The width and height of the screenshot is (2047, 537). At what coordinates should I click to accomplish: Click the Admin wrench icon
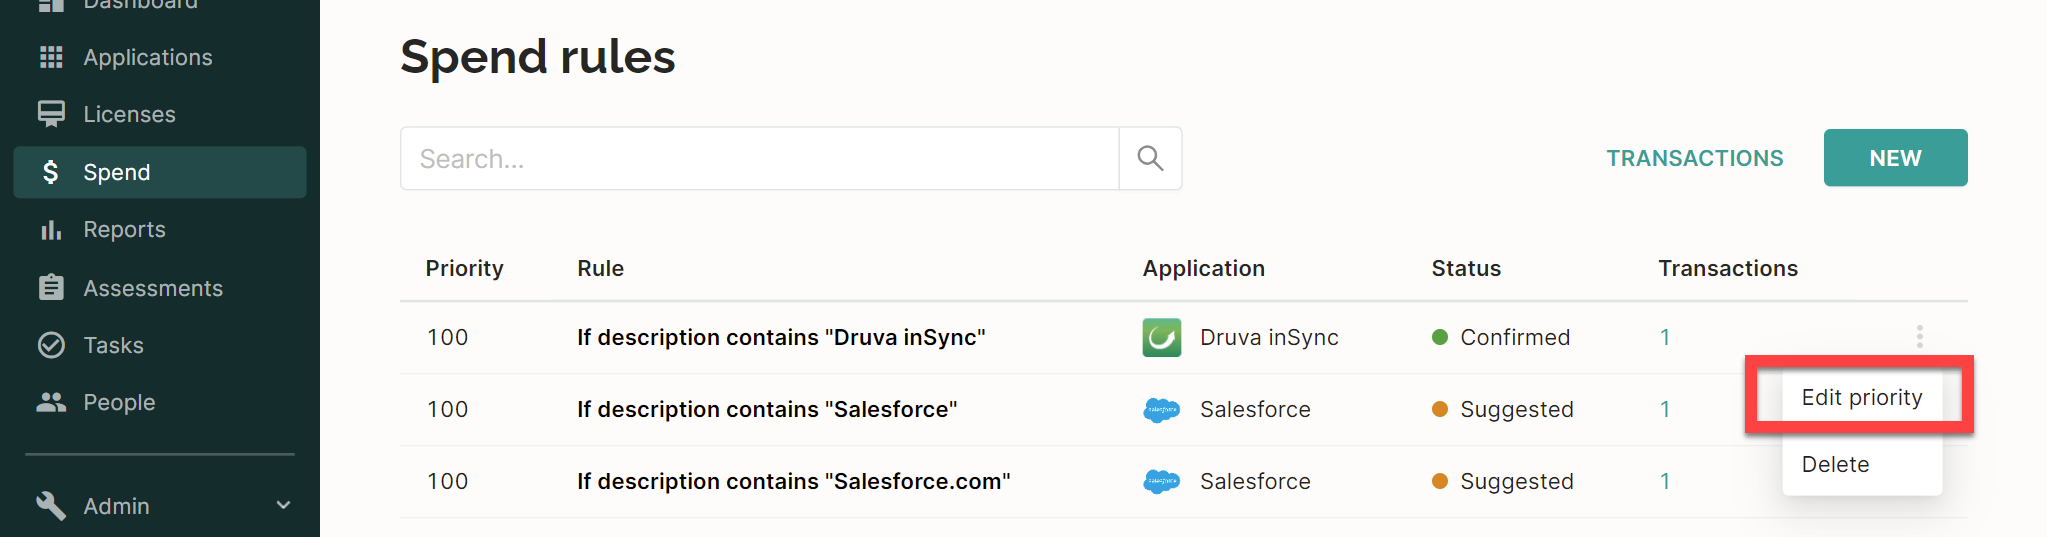(51, 505)
